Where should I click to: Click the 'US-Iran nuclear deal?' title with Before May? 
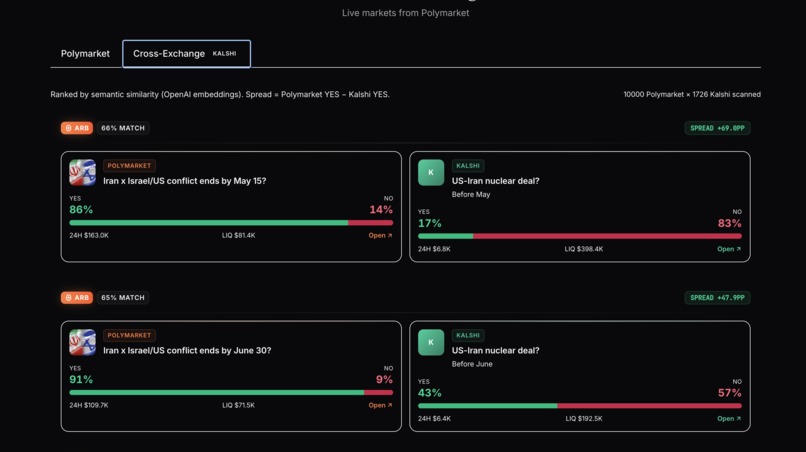(496, 181)
